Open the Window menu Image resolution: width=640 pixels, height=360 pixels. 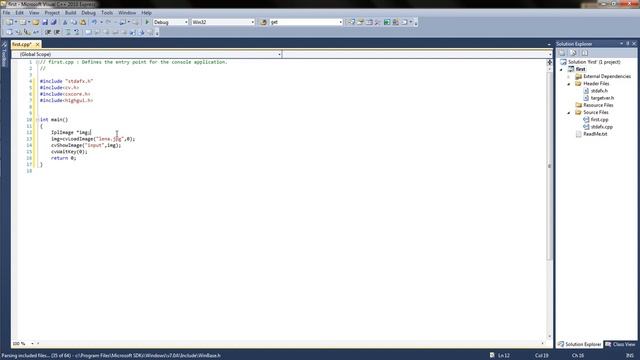(x=127, y=13)
